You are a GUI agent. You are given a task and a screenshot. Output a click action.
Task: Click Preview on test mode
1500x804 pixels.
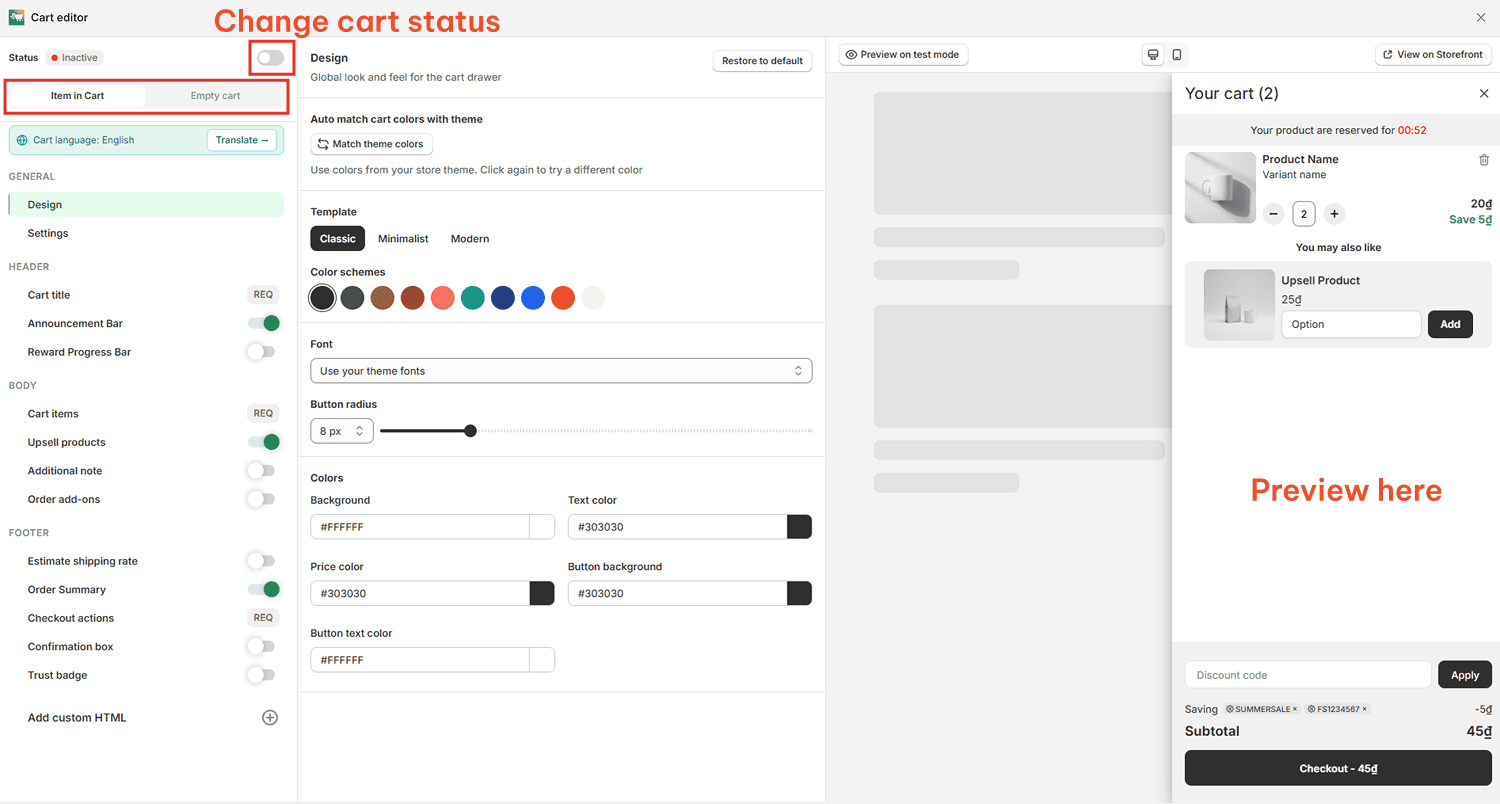(904, 55)
